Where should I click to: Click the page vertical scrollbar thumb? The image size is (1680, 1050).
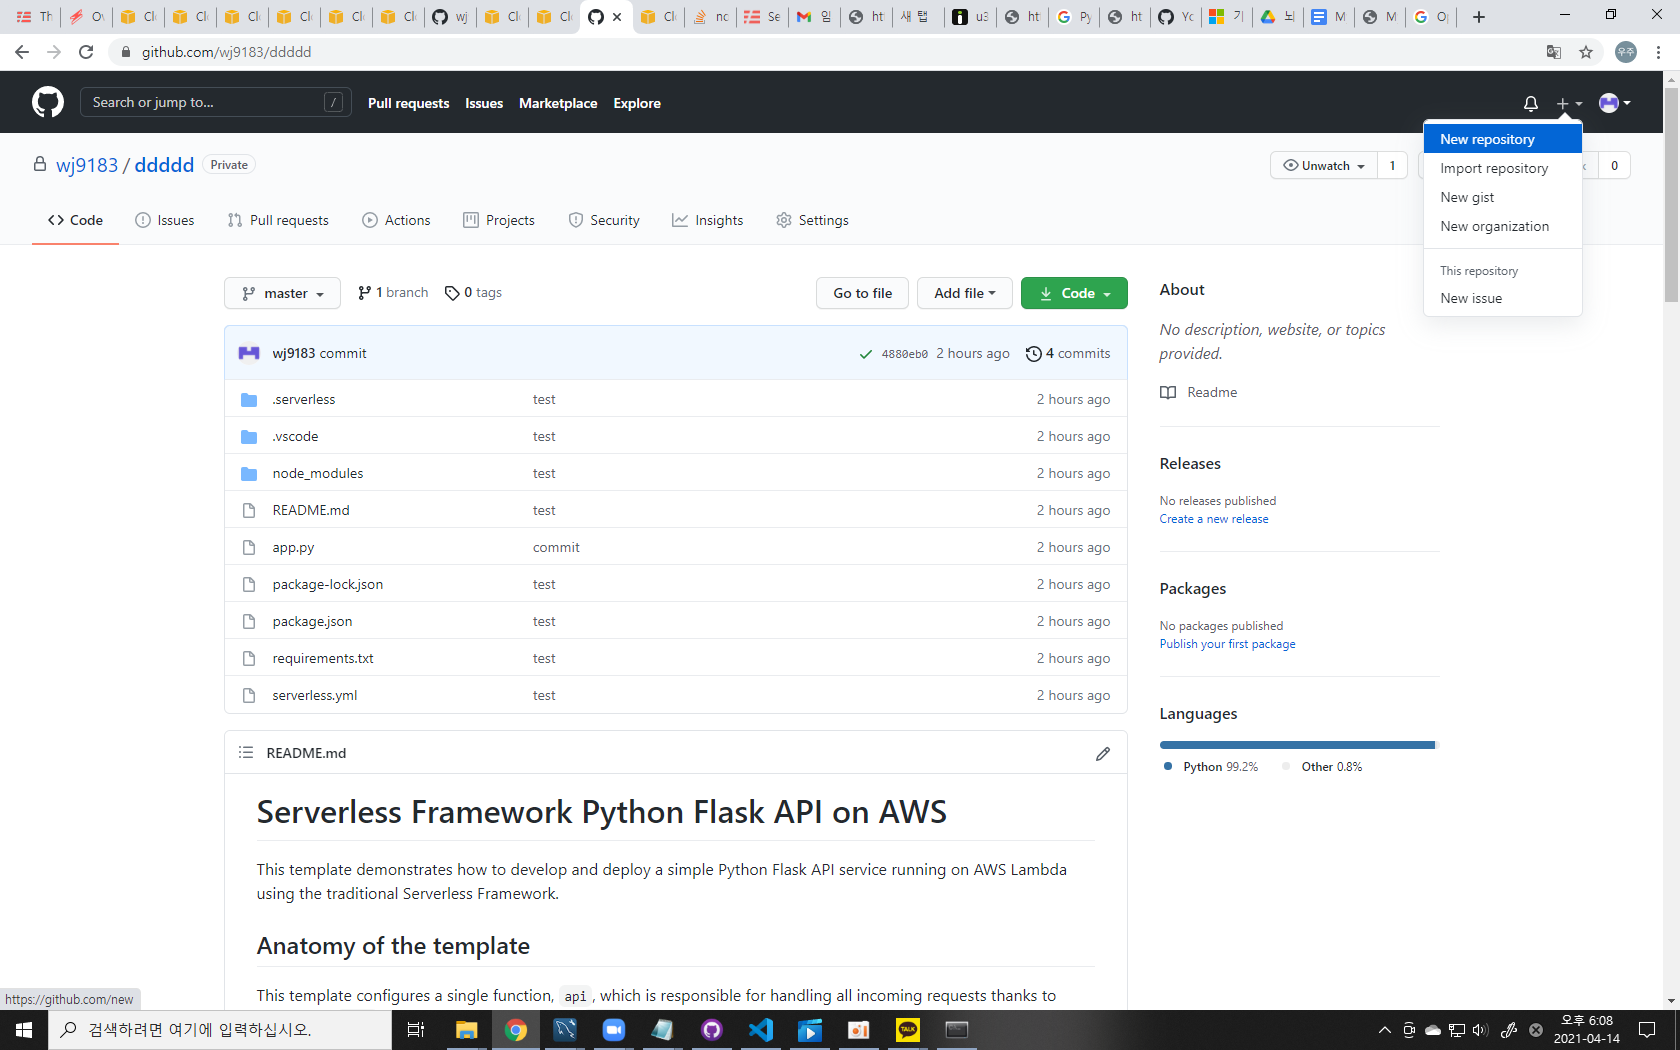(1671, 195)
